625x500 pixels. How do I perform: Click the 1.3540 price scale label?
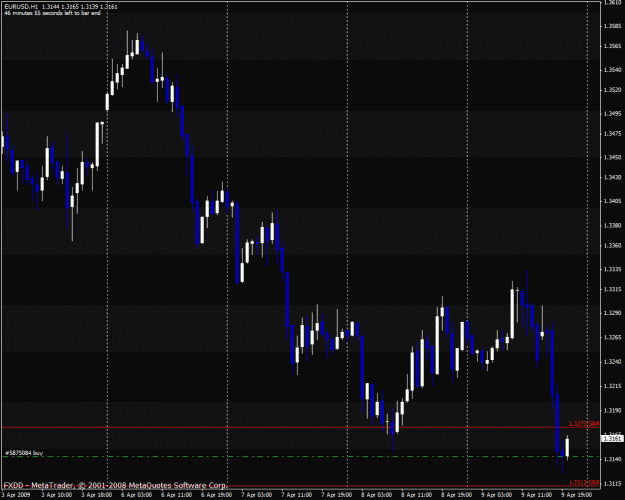pyautogui.click(x=612, y=70)
